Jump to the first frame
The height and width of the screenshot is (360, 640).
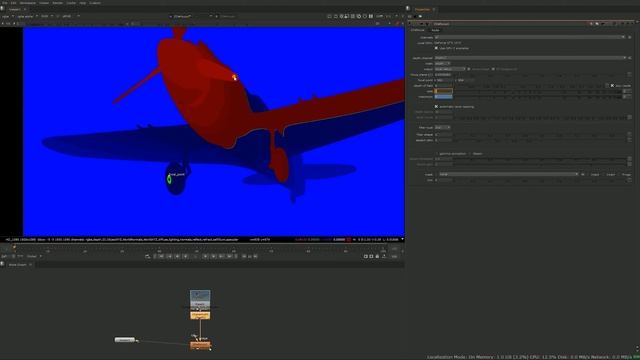pyautogui.click(x=162, y=256)
